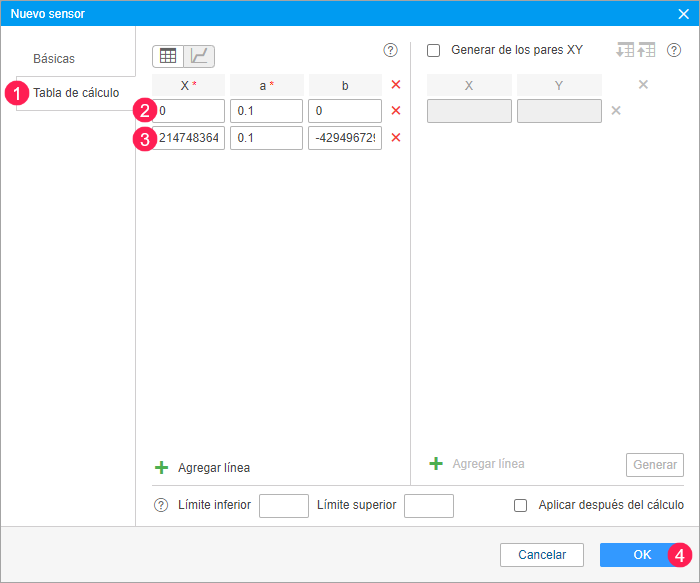Click green plus in XY pairs panel
The height and width of the screenshot is (583, 700).
tap(436, 463)
